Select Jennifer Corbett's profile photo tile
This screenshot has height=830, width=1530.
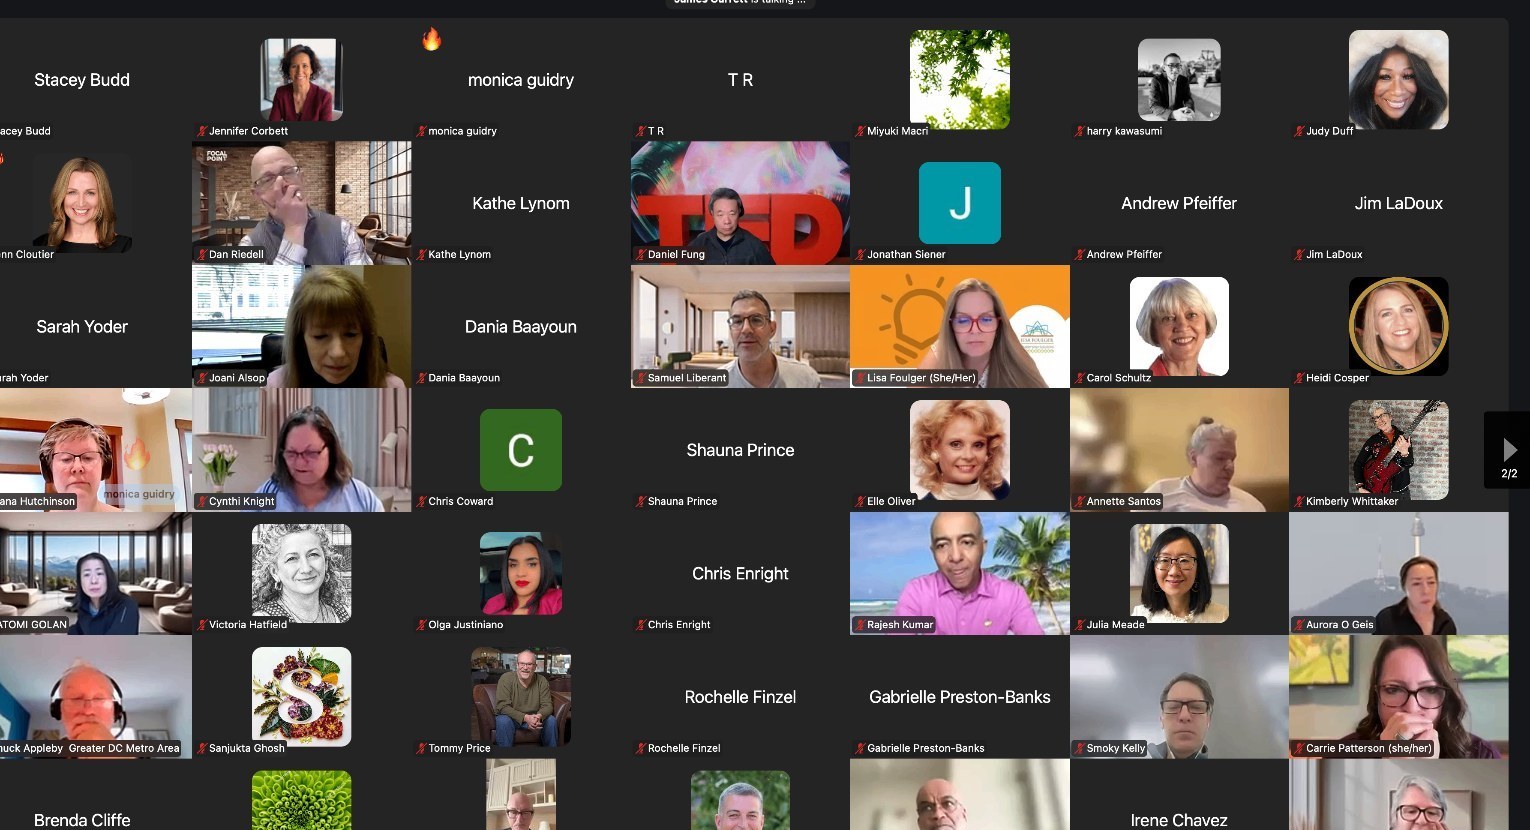301,79
